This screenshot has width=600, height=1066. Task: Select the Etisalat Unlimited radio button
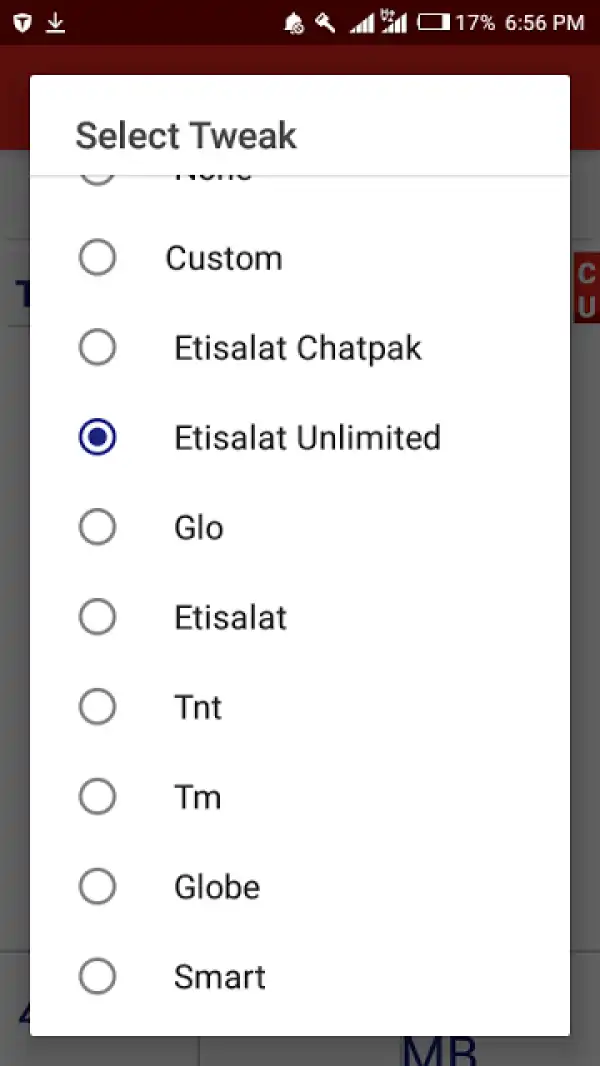(97, 437)
